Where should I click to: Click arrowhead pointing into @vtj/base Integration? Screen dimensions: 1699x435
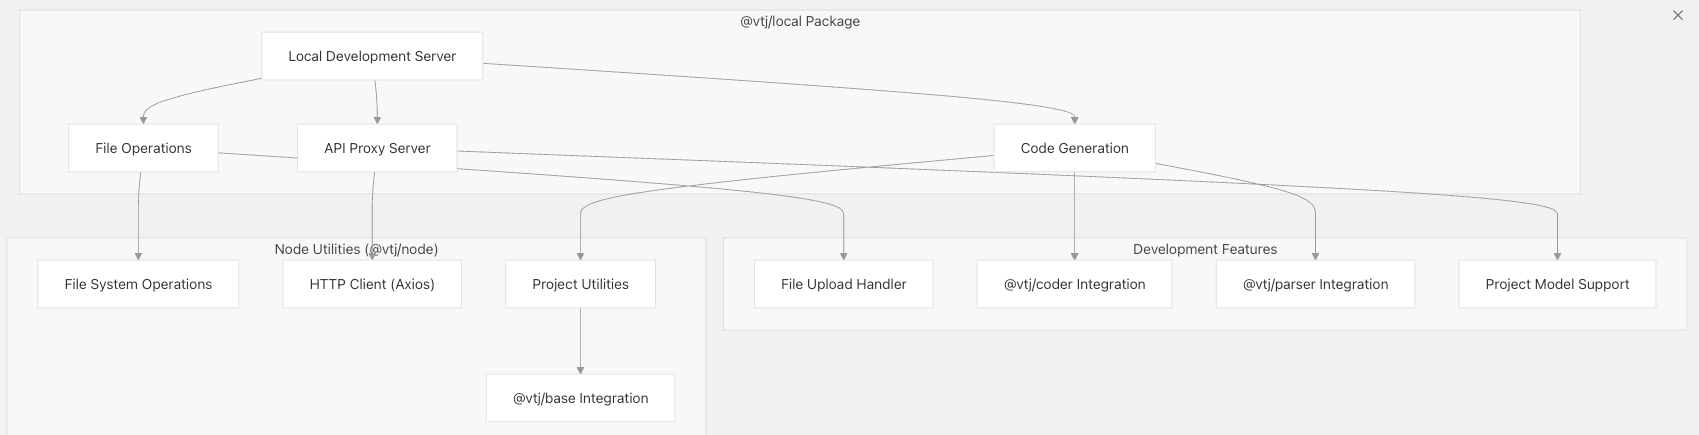[580, 370]
